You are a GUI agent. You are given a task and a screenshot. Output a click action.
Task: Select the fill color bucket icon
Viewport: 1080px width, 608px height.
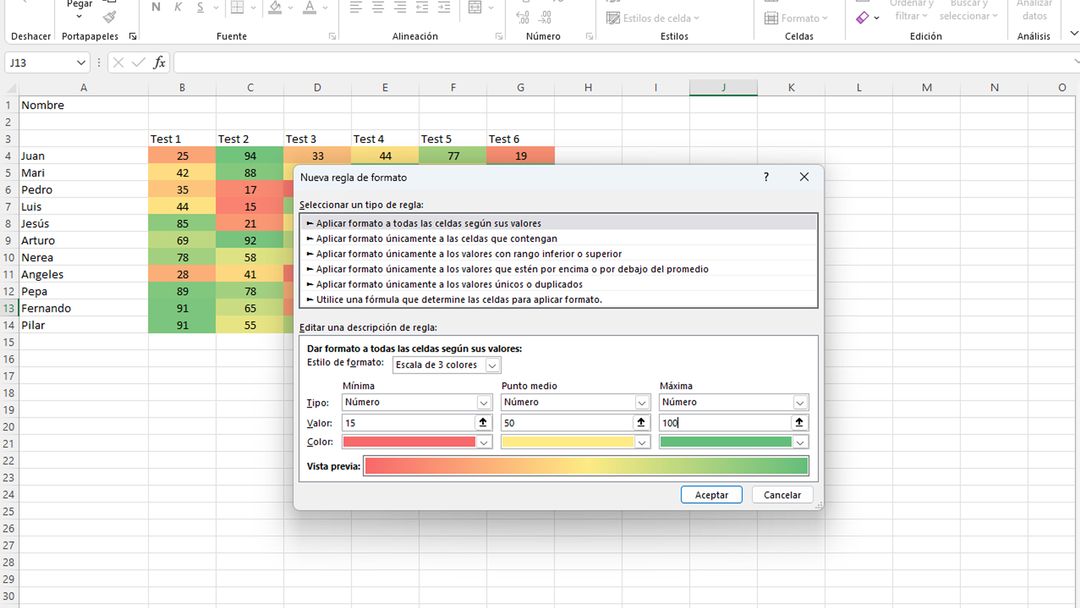click(274, 7)
